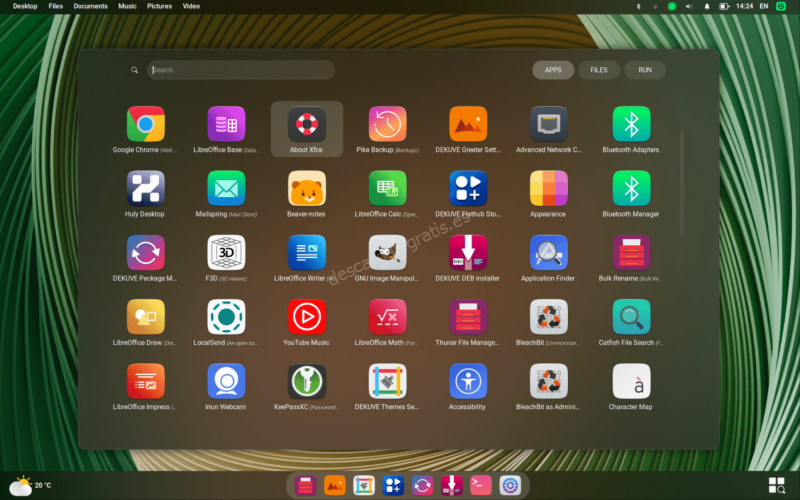Click the app grid search icon bottom-right
The image size is (800, 500).
(777, 485)
